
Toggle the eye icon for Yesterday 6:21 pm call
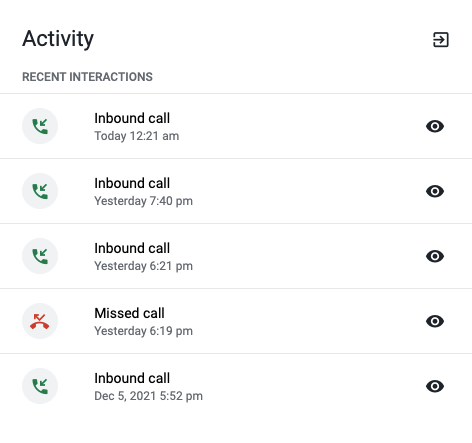point(435,256)
